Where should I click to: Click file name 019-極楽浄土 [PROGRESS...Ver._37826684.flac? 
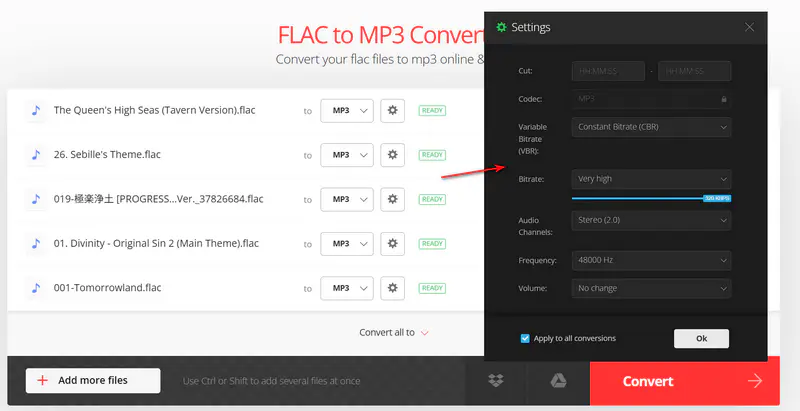click(x=159, y=199)
